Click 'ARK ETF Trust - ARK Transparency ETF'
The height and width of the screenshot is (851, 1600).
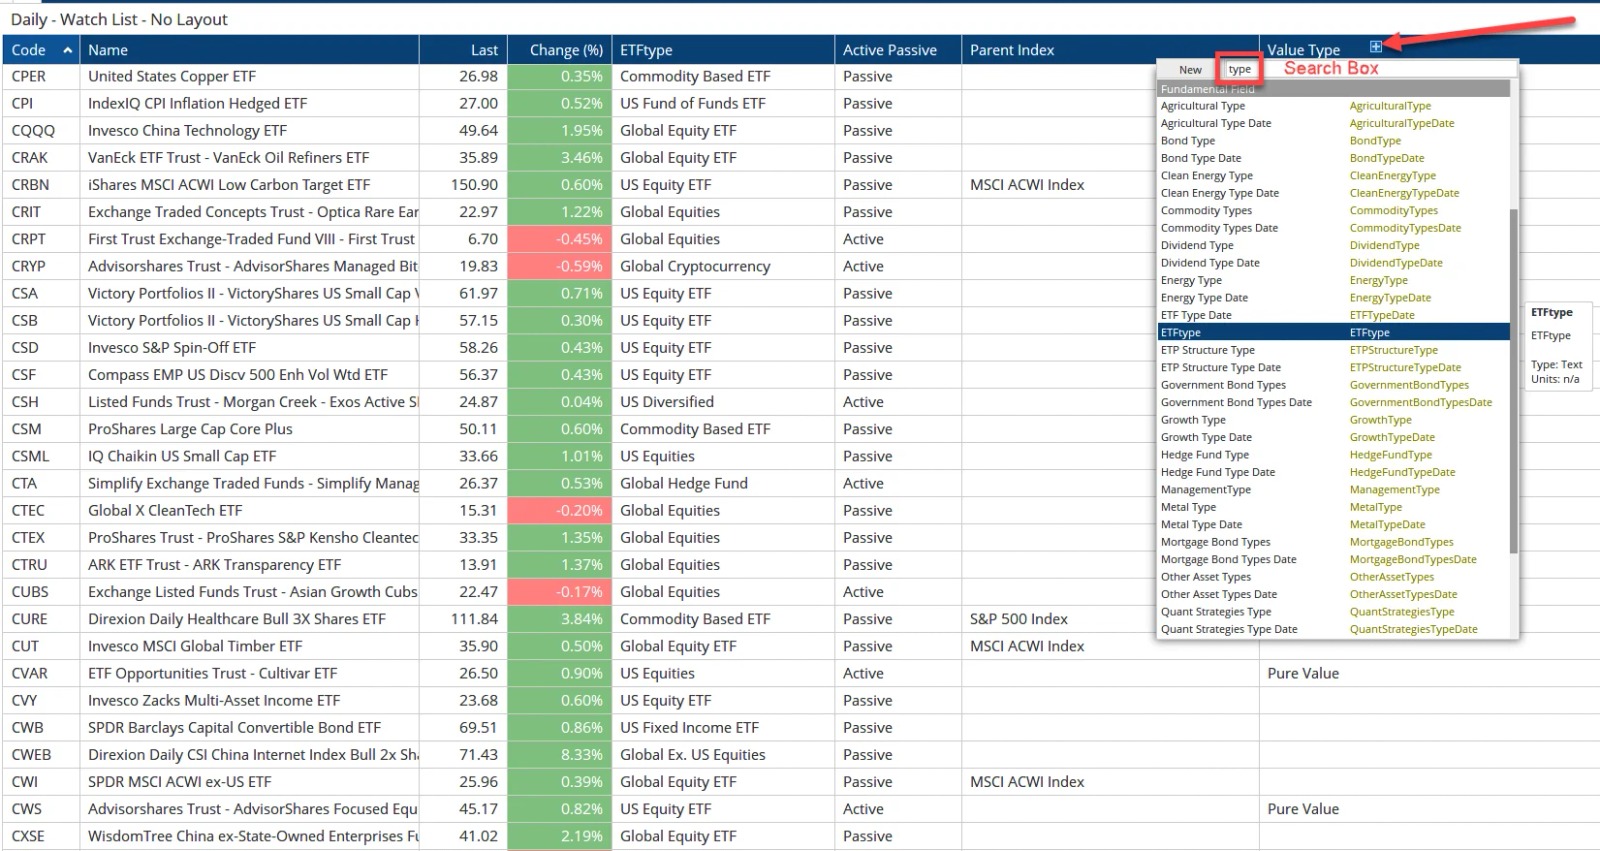pos(214,565)
